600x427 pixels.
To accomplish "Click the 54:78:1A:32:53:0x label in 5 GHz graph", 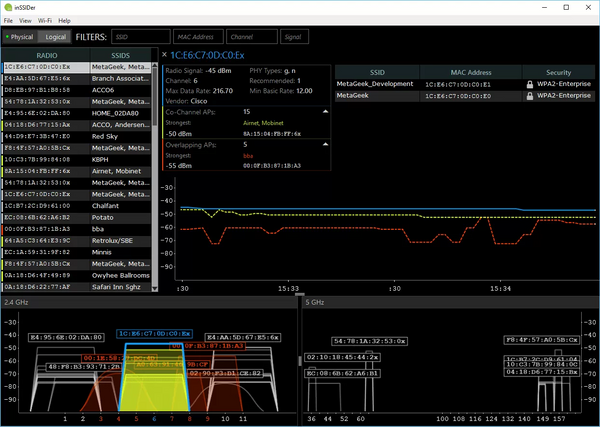I will click(x=370, y=341).
